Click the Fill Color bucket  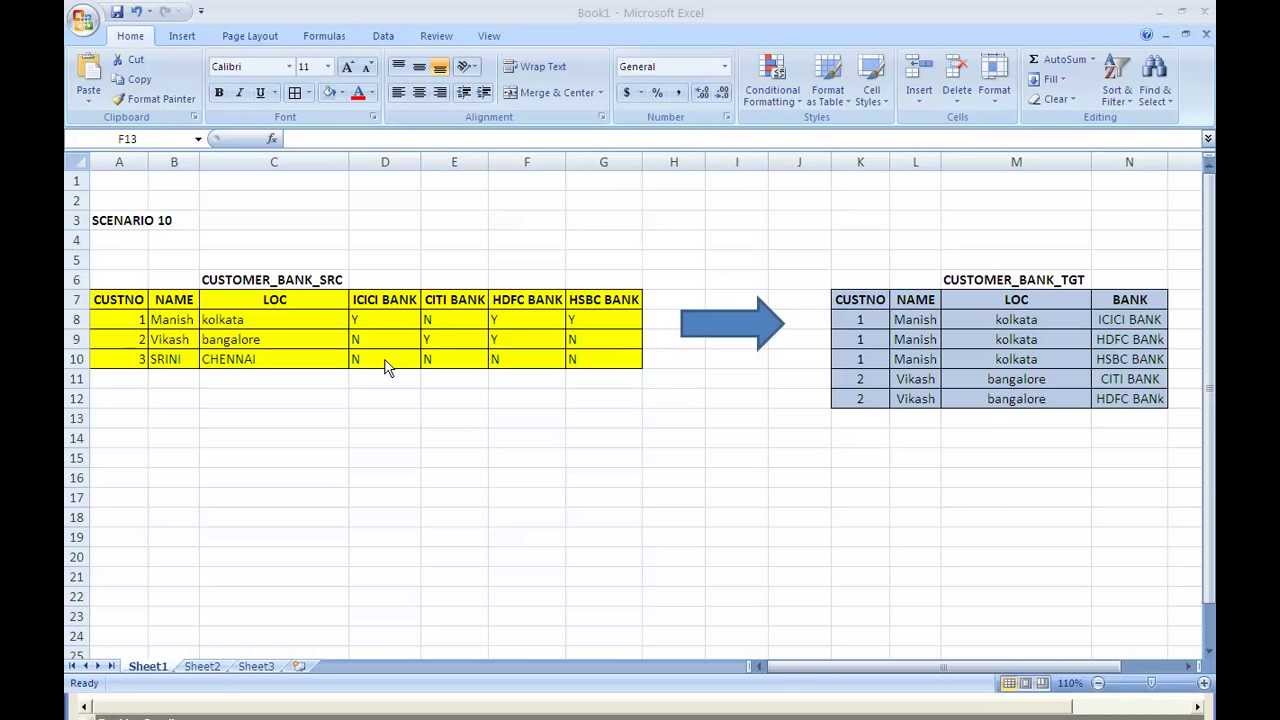[329, 93]
